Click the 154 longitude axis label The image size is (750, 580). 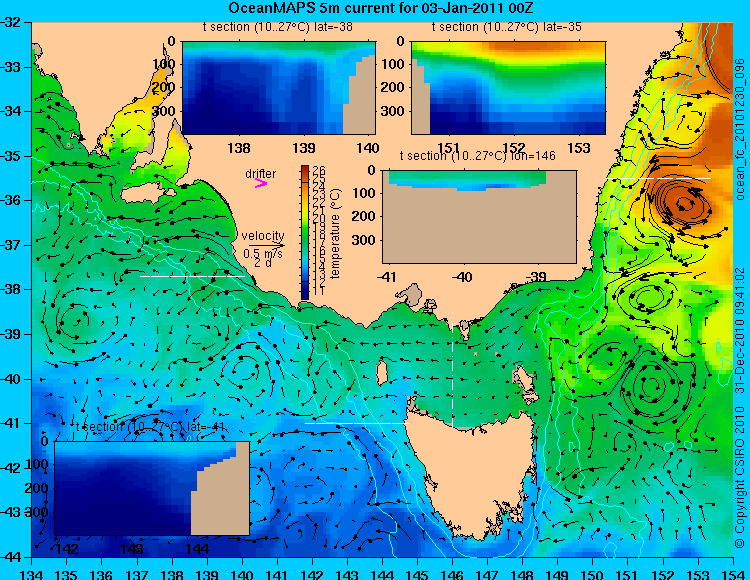click(733, 574)
